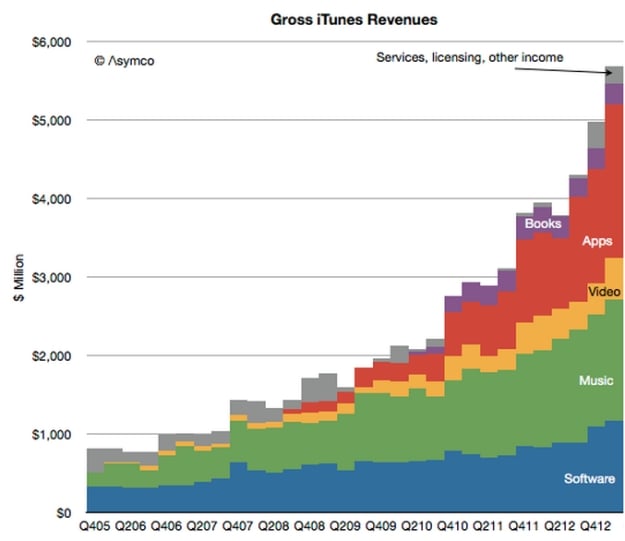Click the Services, licensing, other income annotation
The width and height of the screenshot is (625, 541).
click(469, 57)
